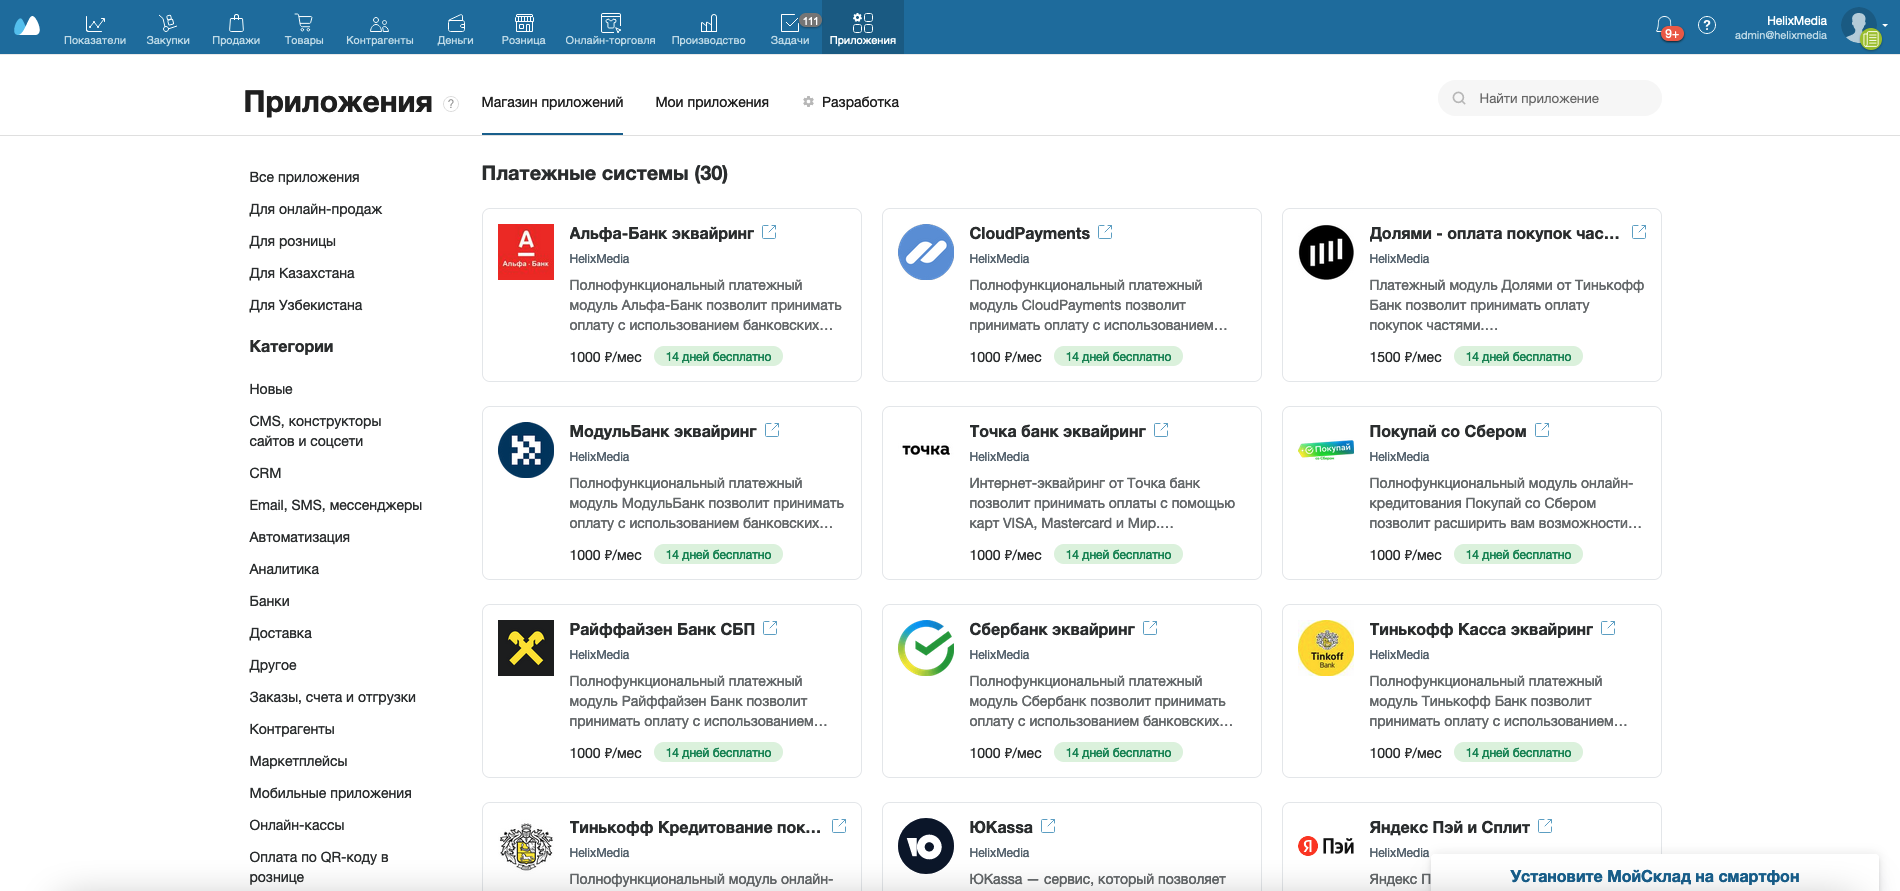Click the help hint next to Приложения title
This screenshot has width=1900, height=891.
pos(451,104)
